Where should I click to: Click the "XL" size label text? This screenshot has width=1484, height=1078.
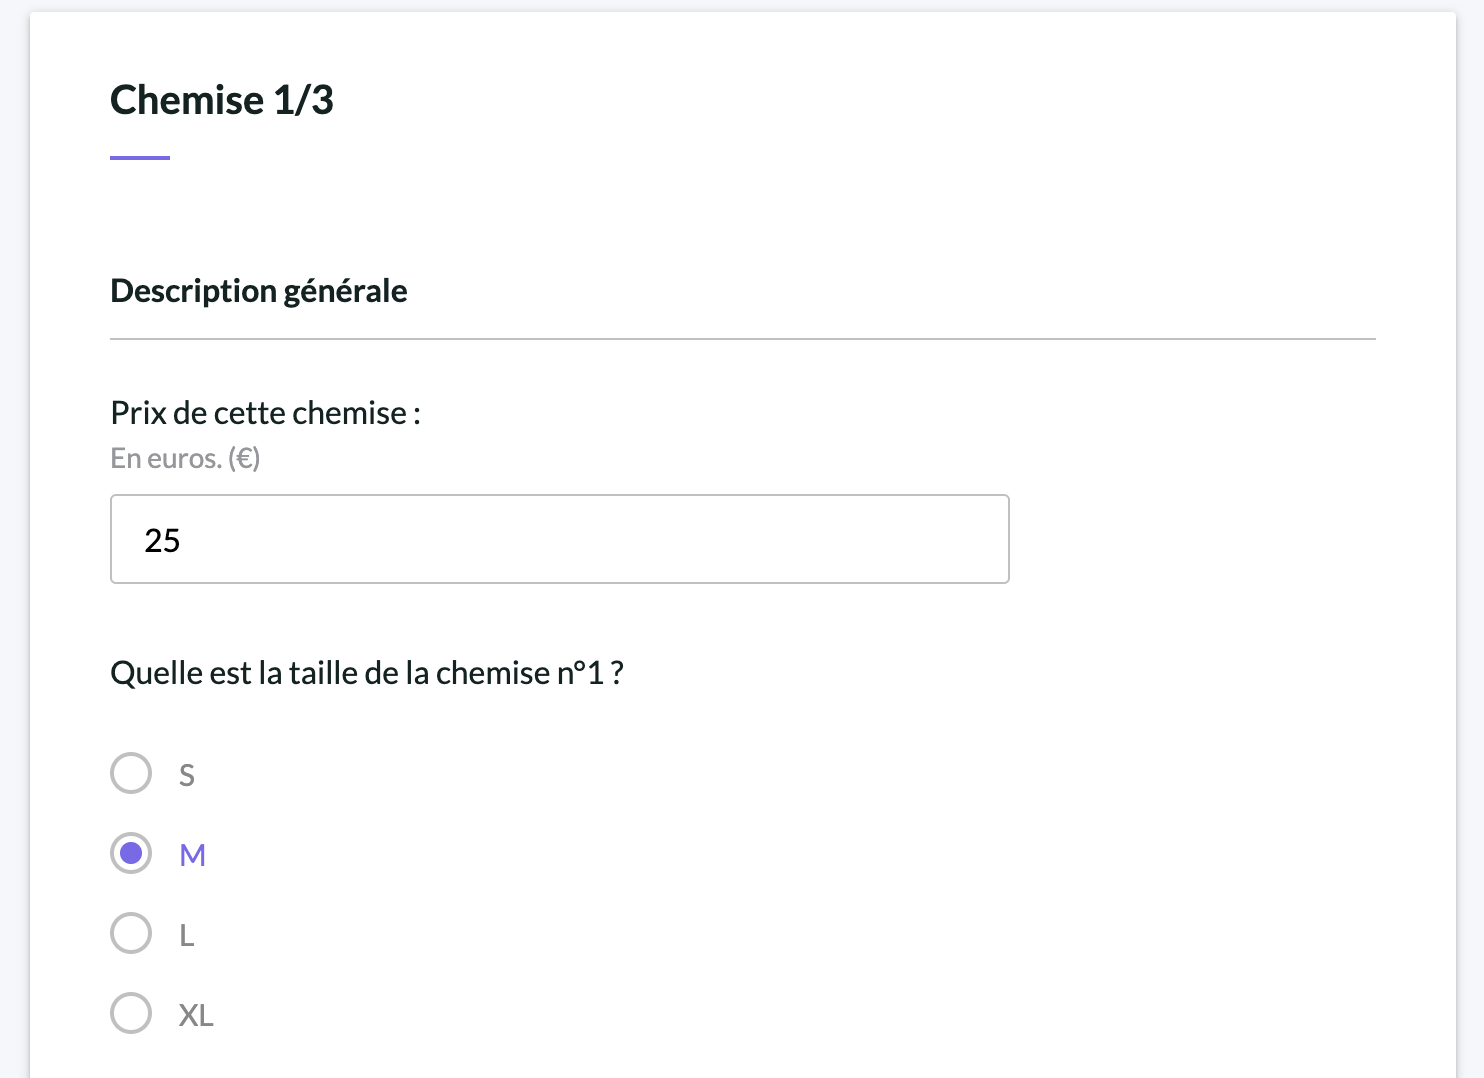[196, 1015]
